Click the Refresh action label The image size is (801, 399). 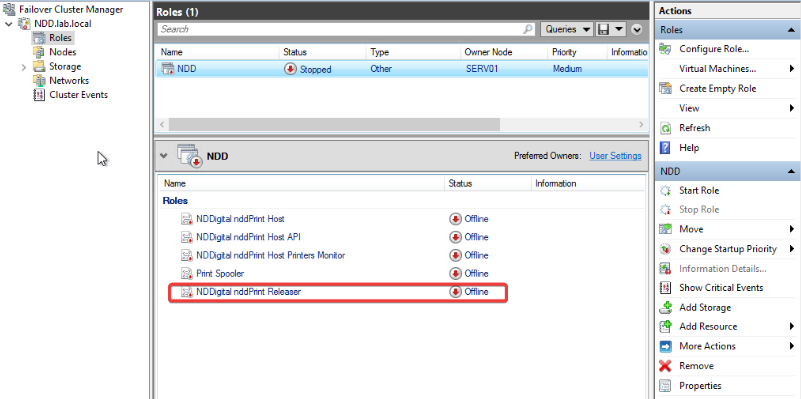695,128
